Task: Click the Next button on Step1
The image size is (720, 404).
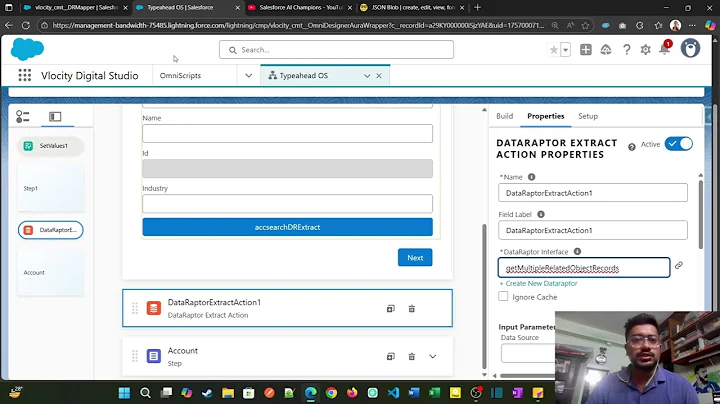Action: click(x=415, y=258)
